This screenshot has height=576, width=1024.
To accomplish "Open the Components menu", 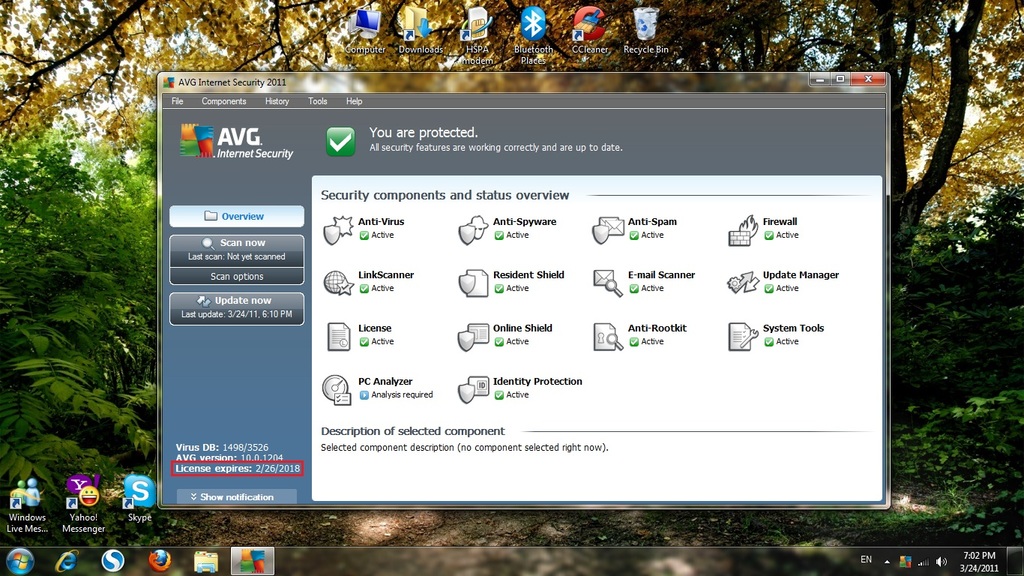I will pos(223,101).
